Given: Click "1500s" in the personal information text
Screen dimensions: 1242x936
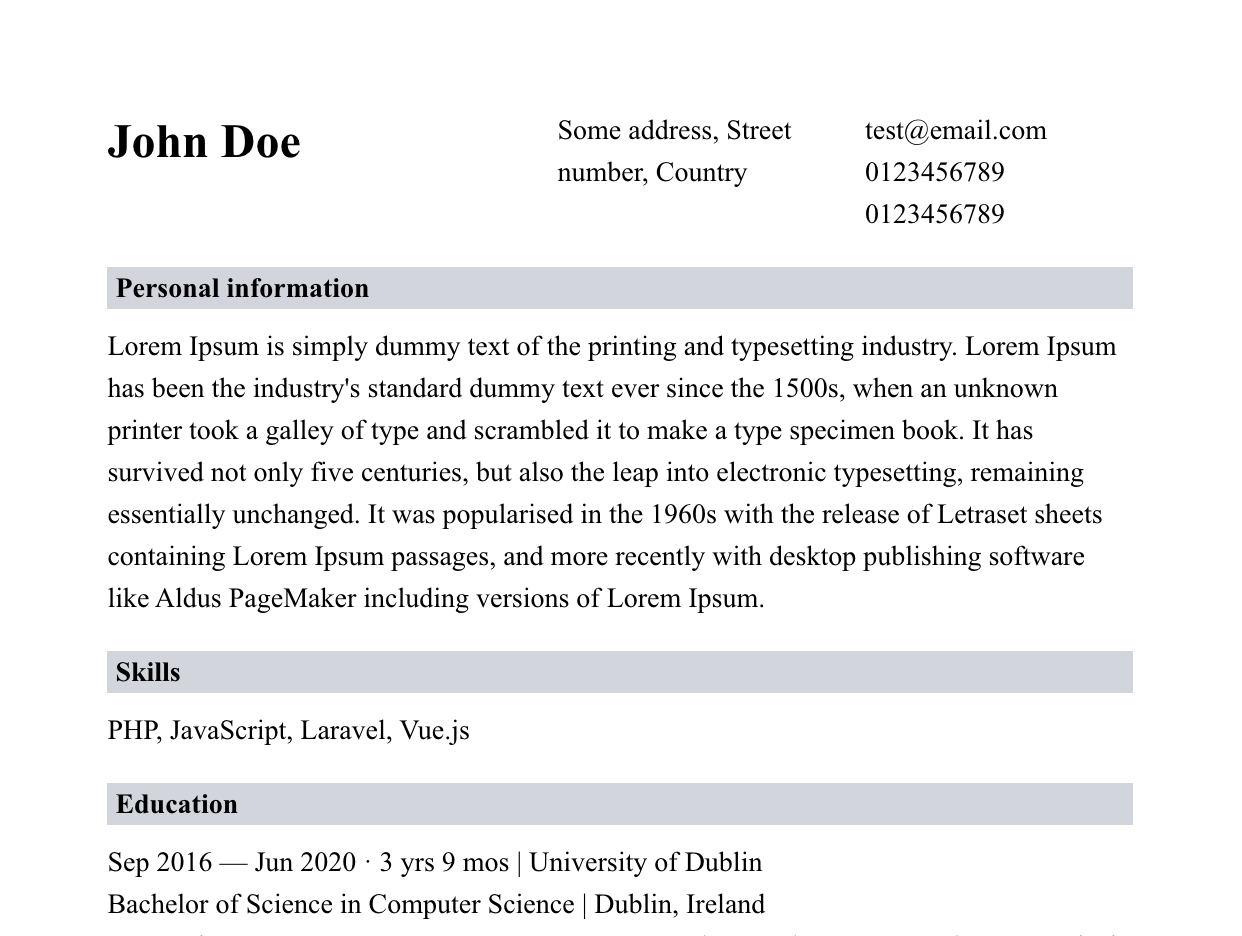Looking at the screenshot, I should (805, 389).
